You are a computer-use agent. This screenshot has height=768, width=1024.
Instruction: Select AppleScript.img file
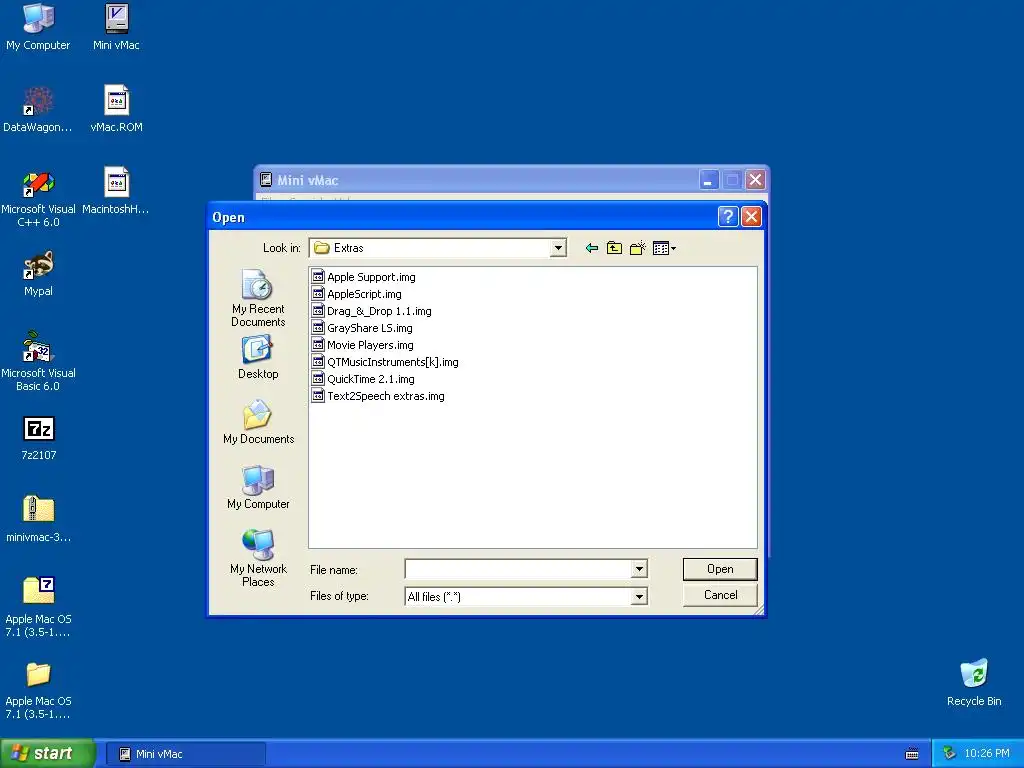pos(357,294)
